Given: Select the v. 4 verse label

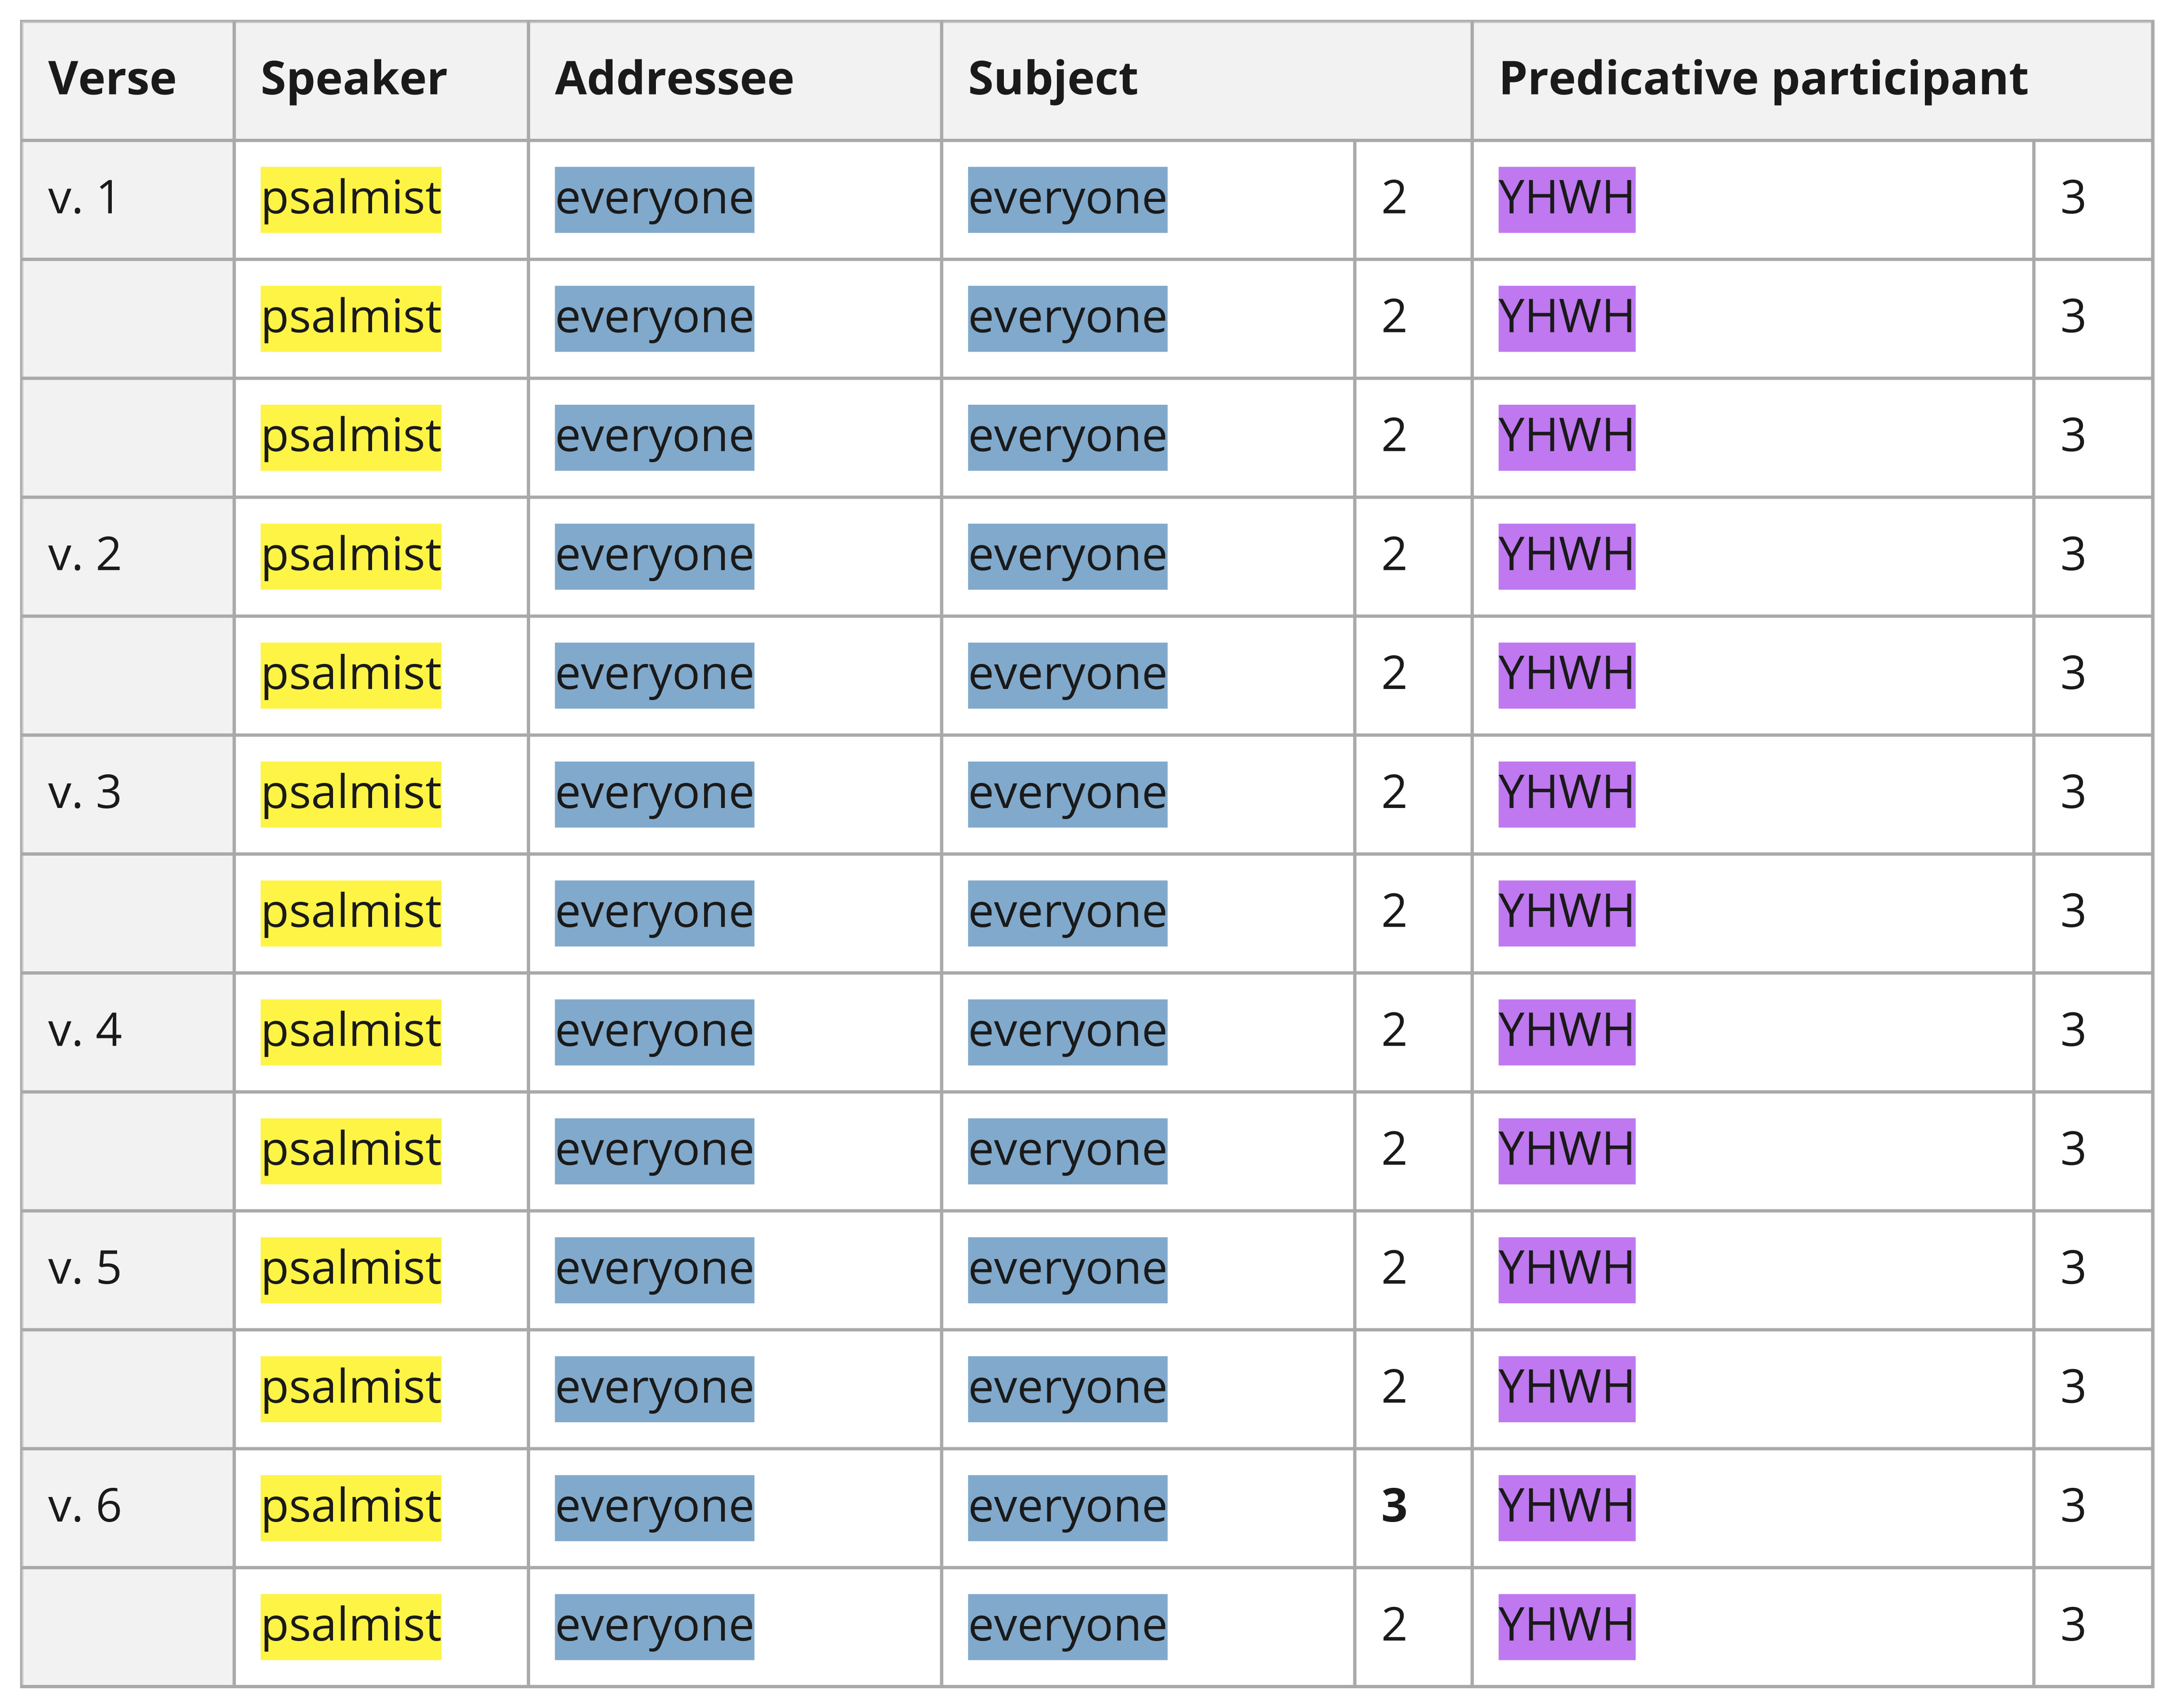Looking at the screenshot, I should (x=84, y=1031).
